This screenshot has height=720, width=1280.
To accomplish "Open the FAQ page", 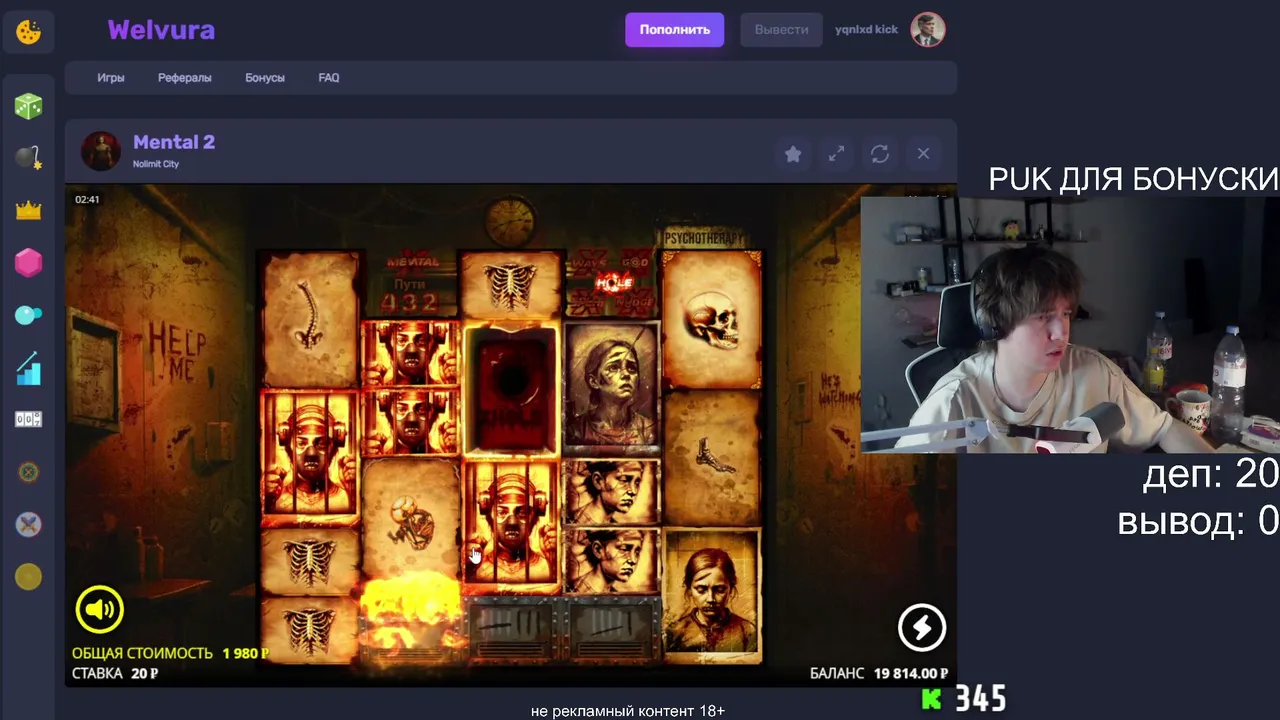I will (x=329, y=78).
